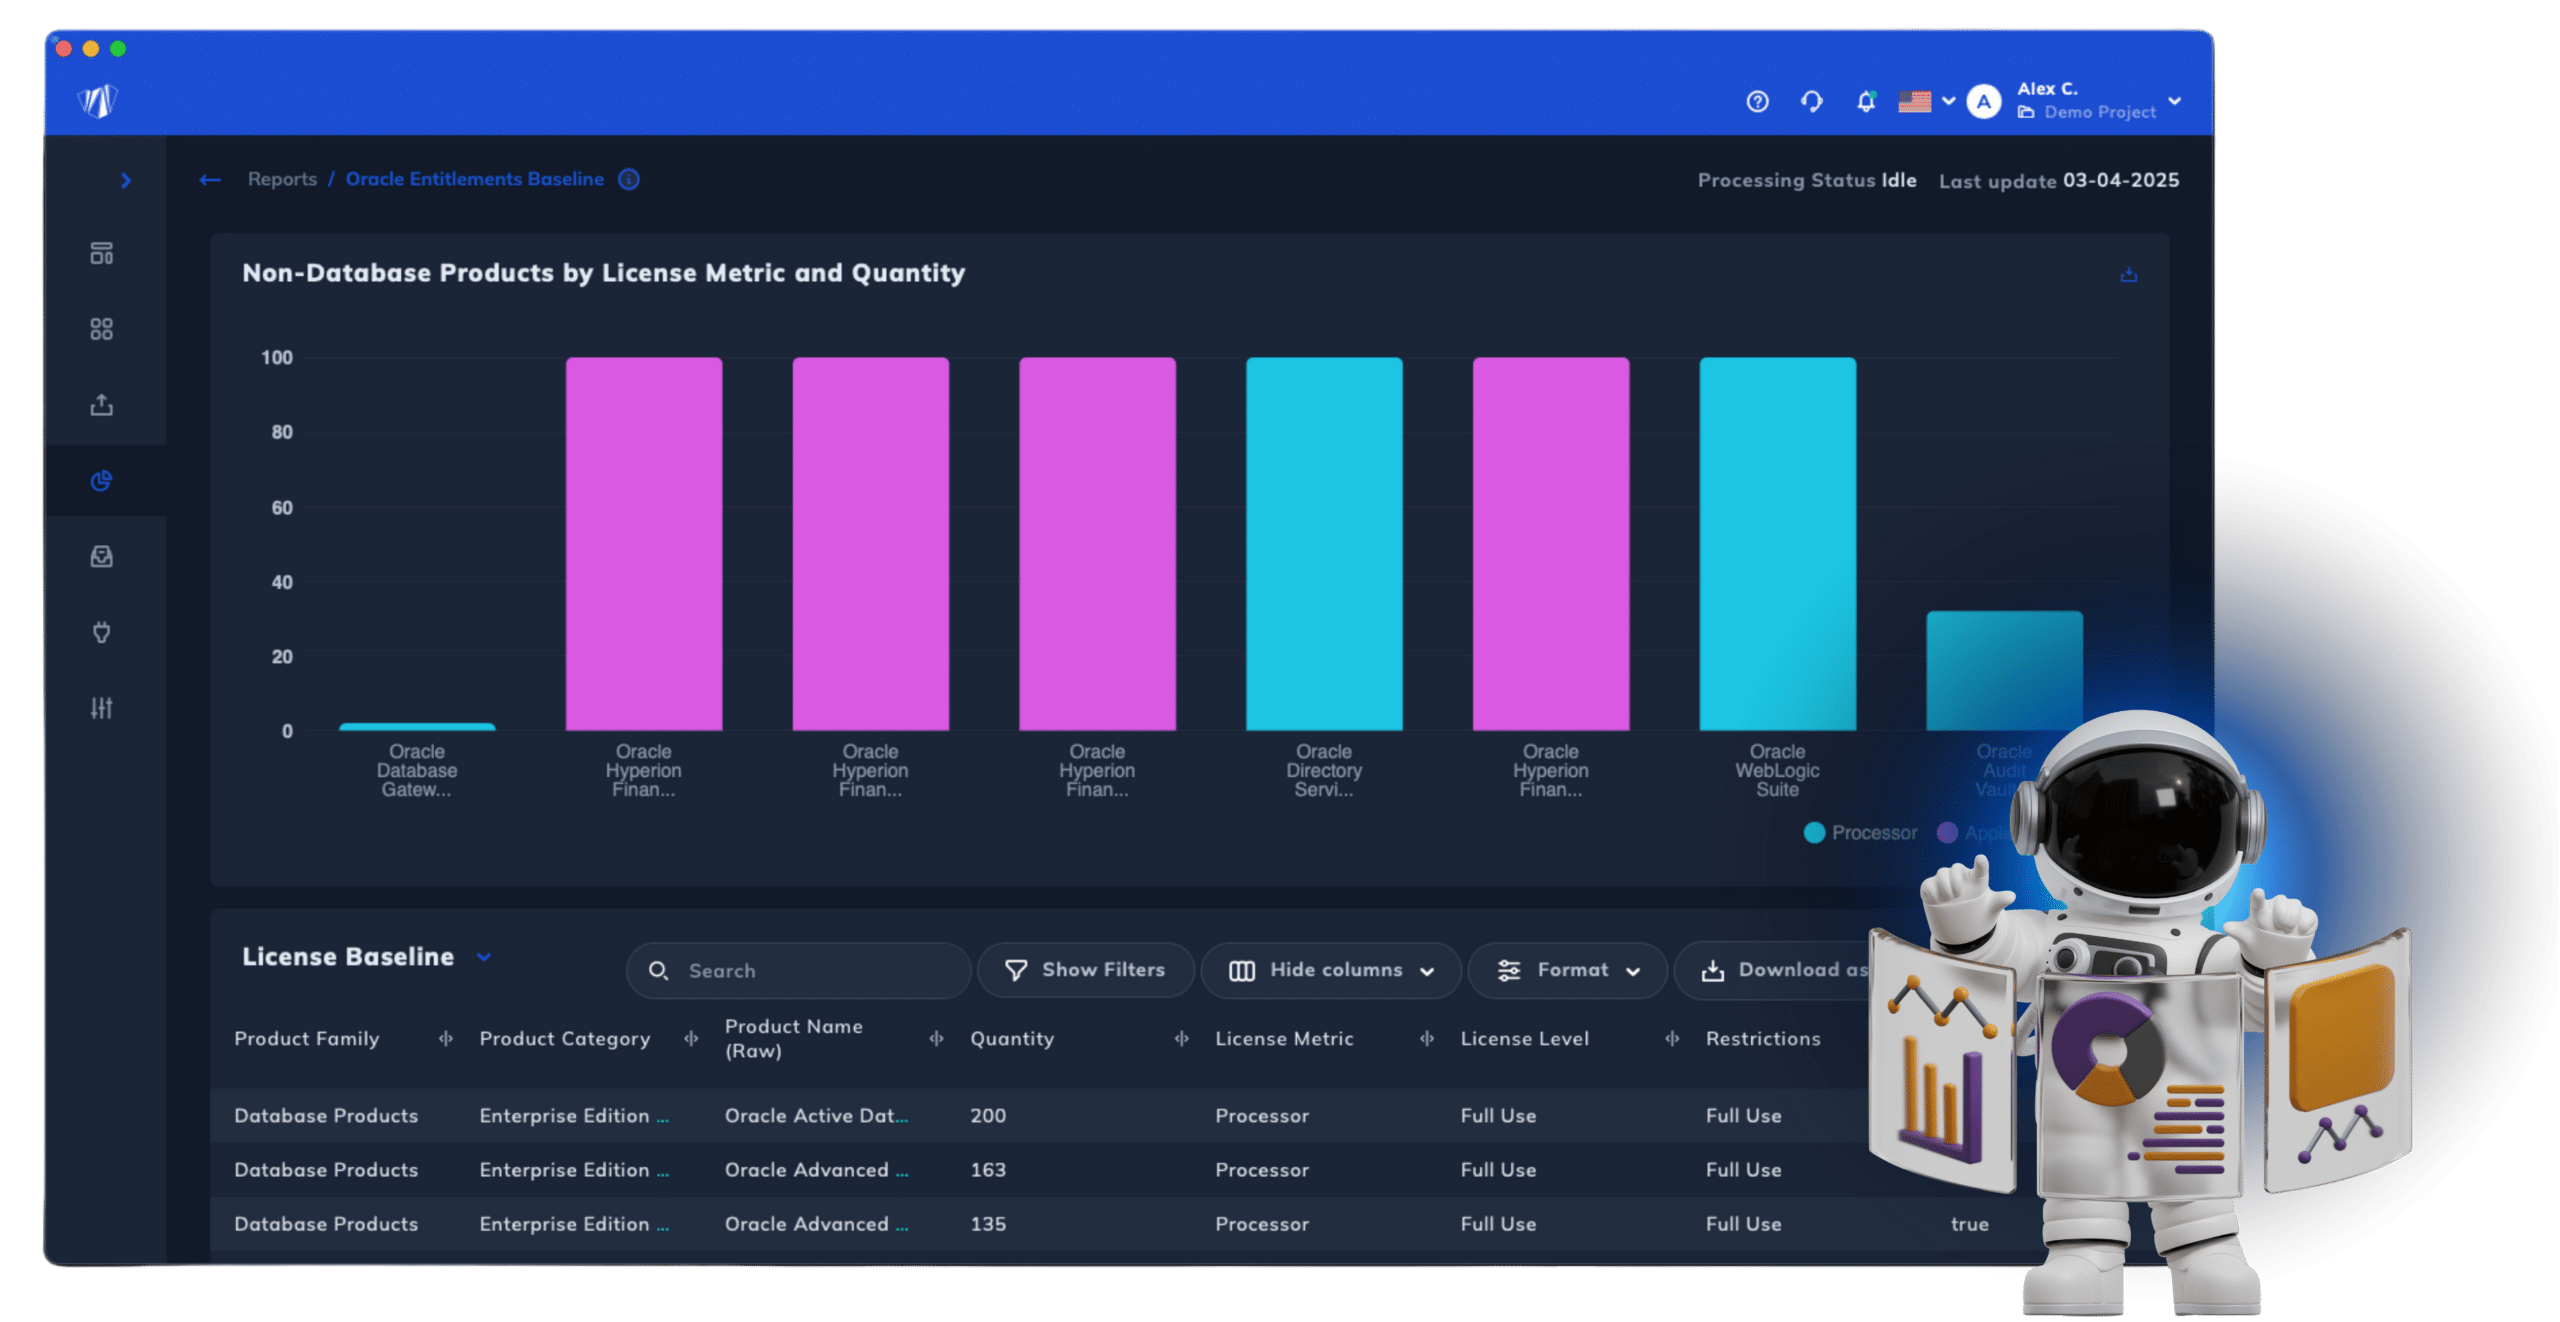Screen dimensions: 2560x1322
Task: Click the Oracle Database Gateway bar
Action: 417,727
